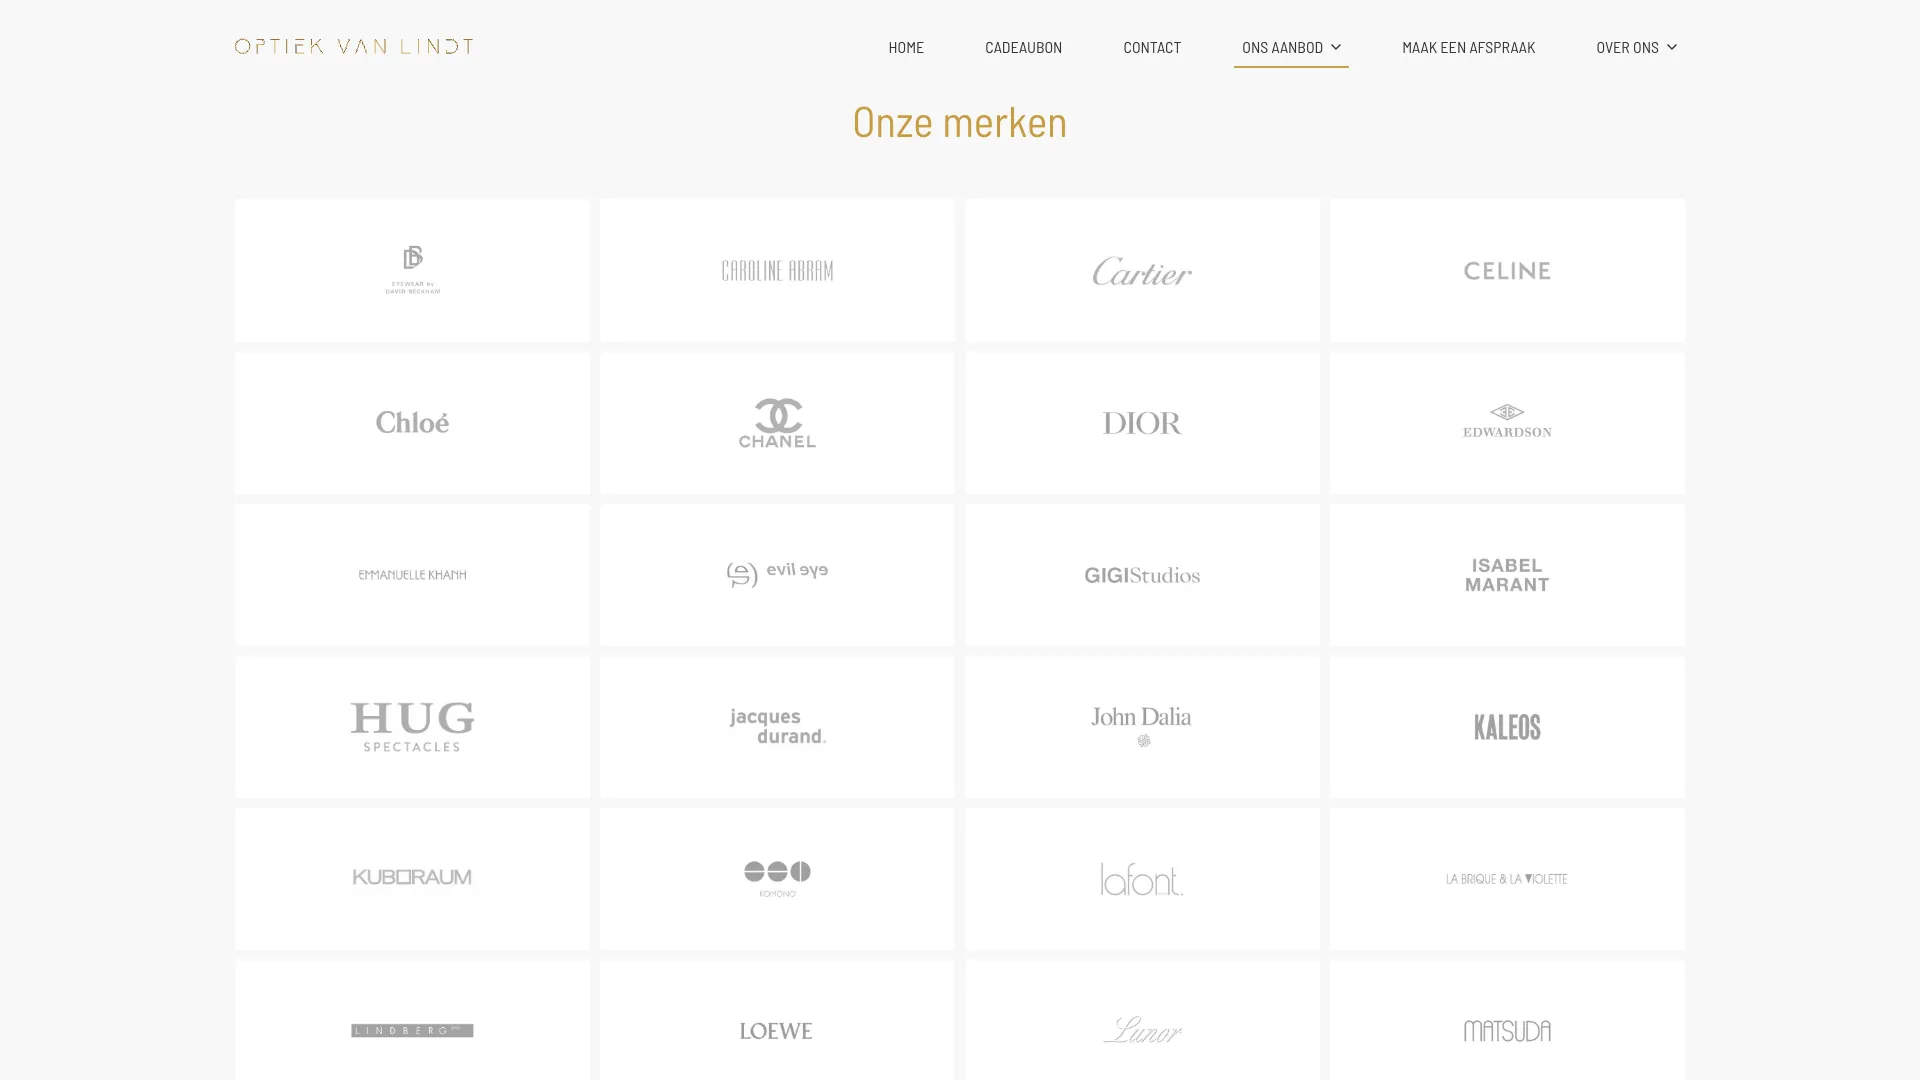Open the Cadeaubon page

click(1023, 47)
